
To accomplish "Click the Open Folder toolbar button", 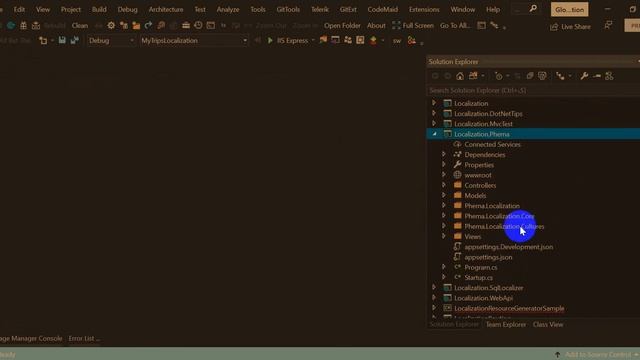I will click(342, 25).
